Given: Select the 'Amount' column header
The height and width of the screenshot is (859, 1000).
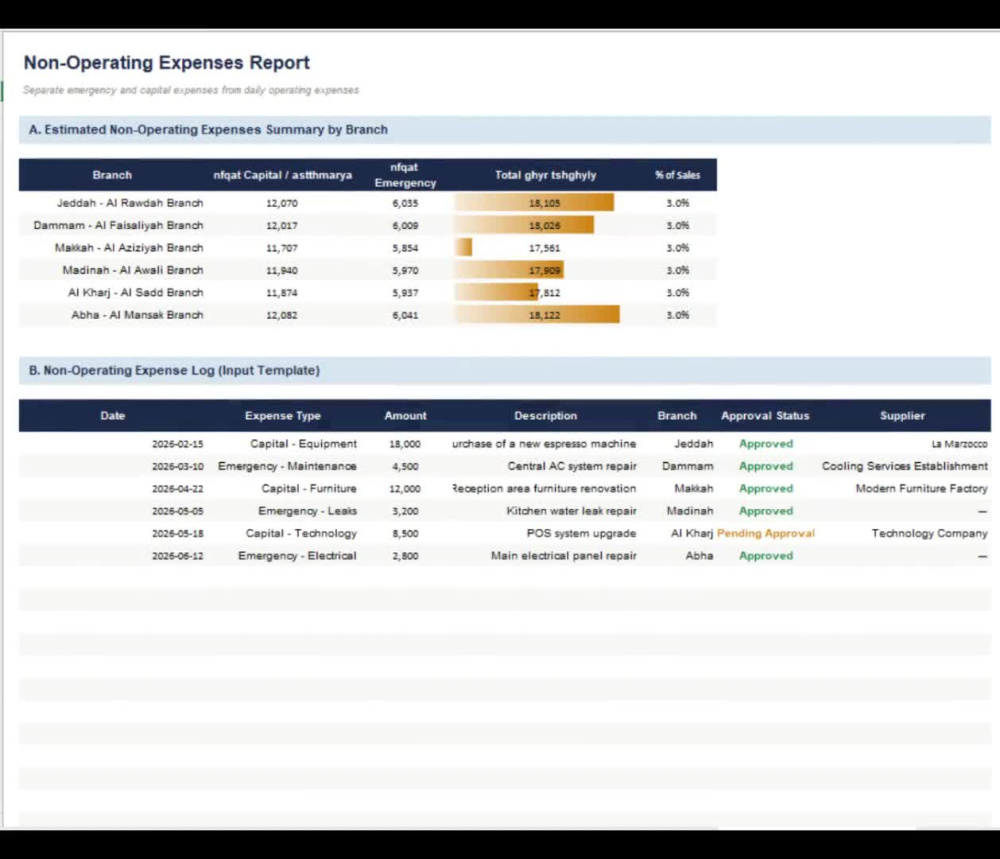Looking at the screenshot, I should [405, 416].
